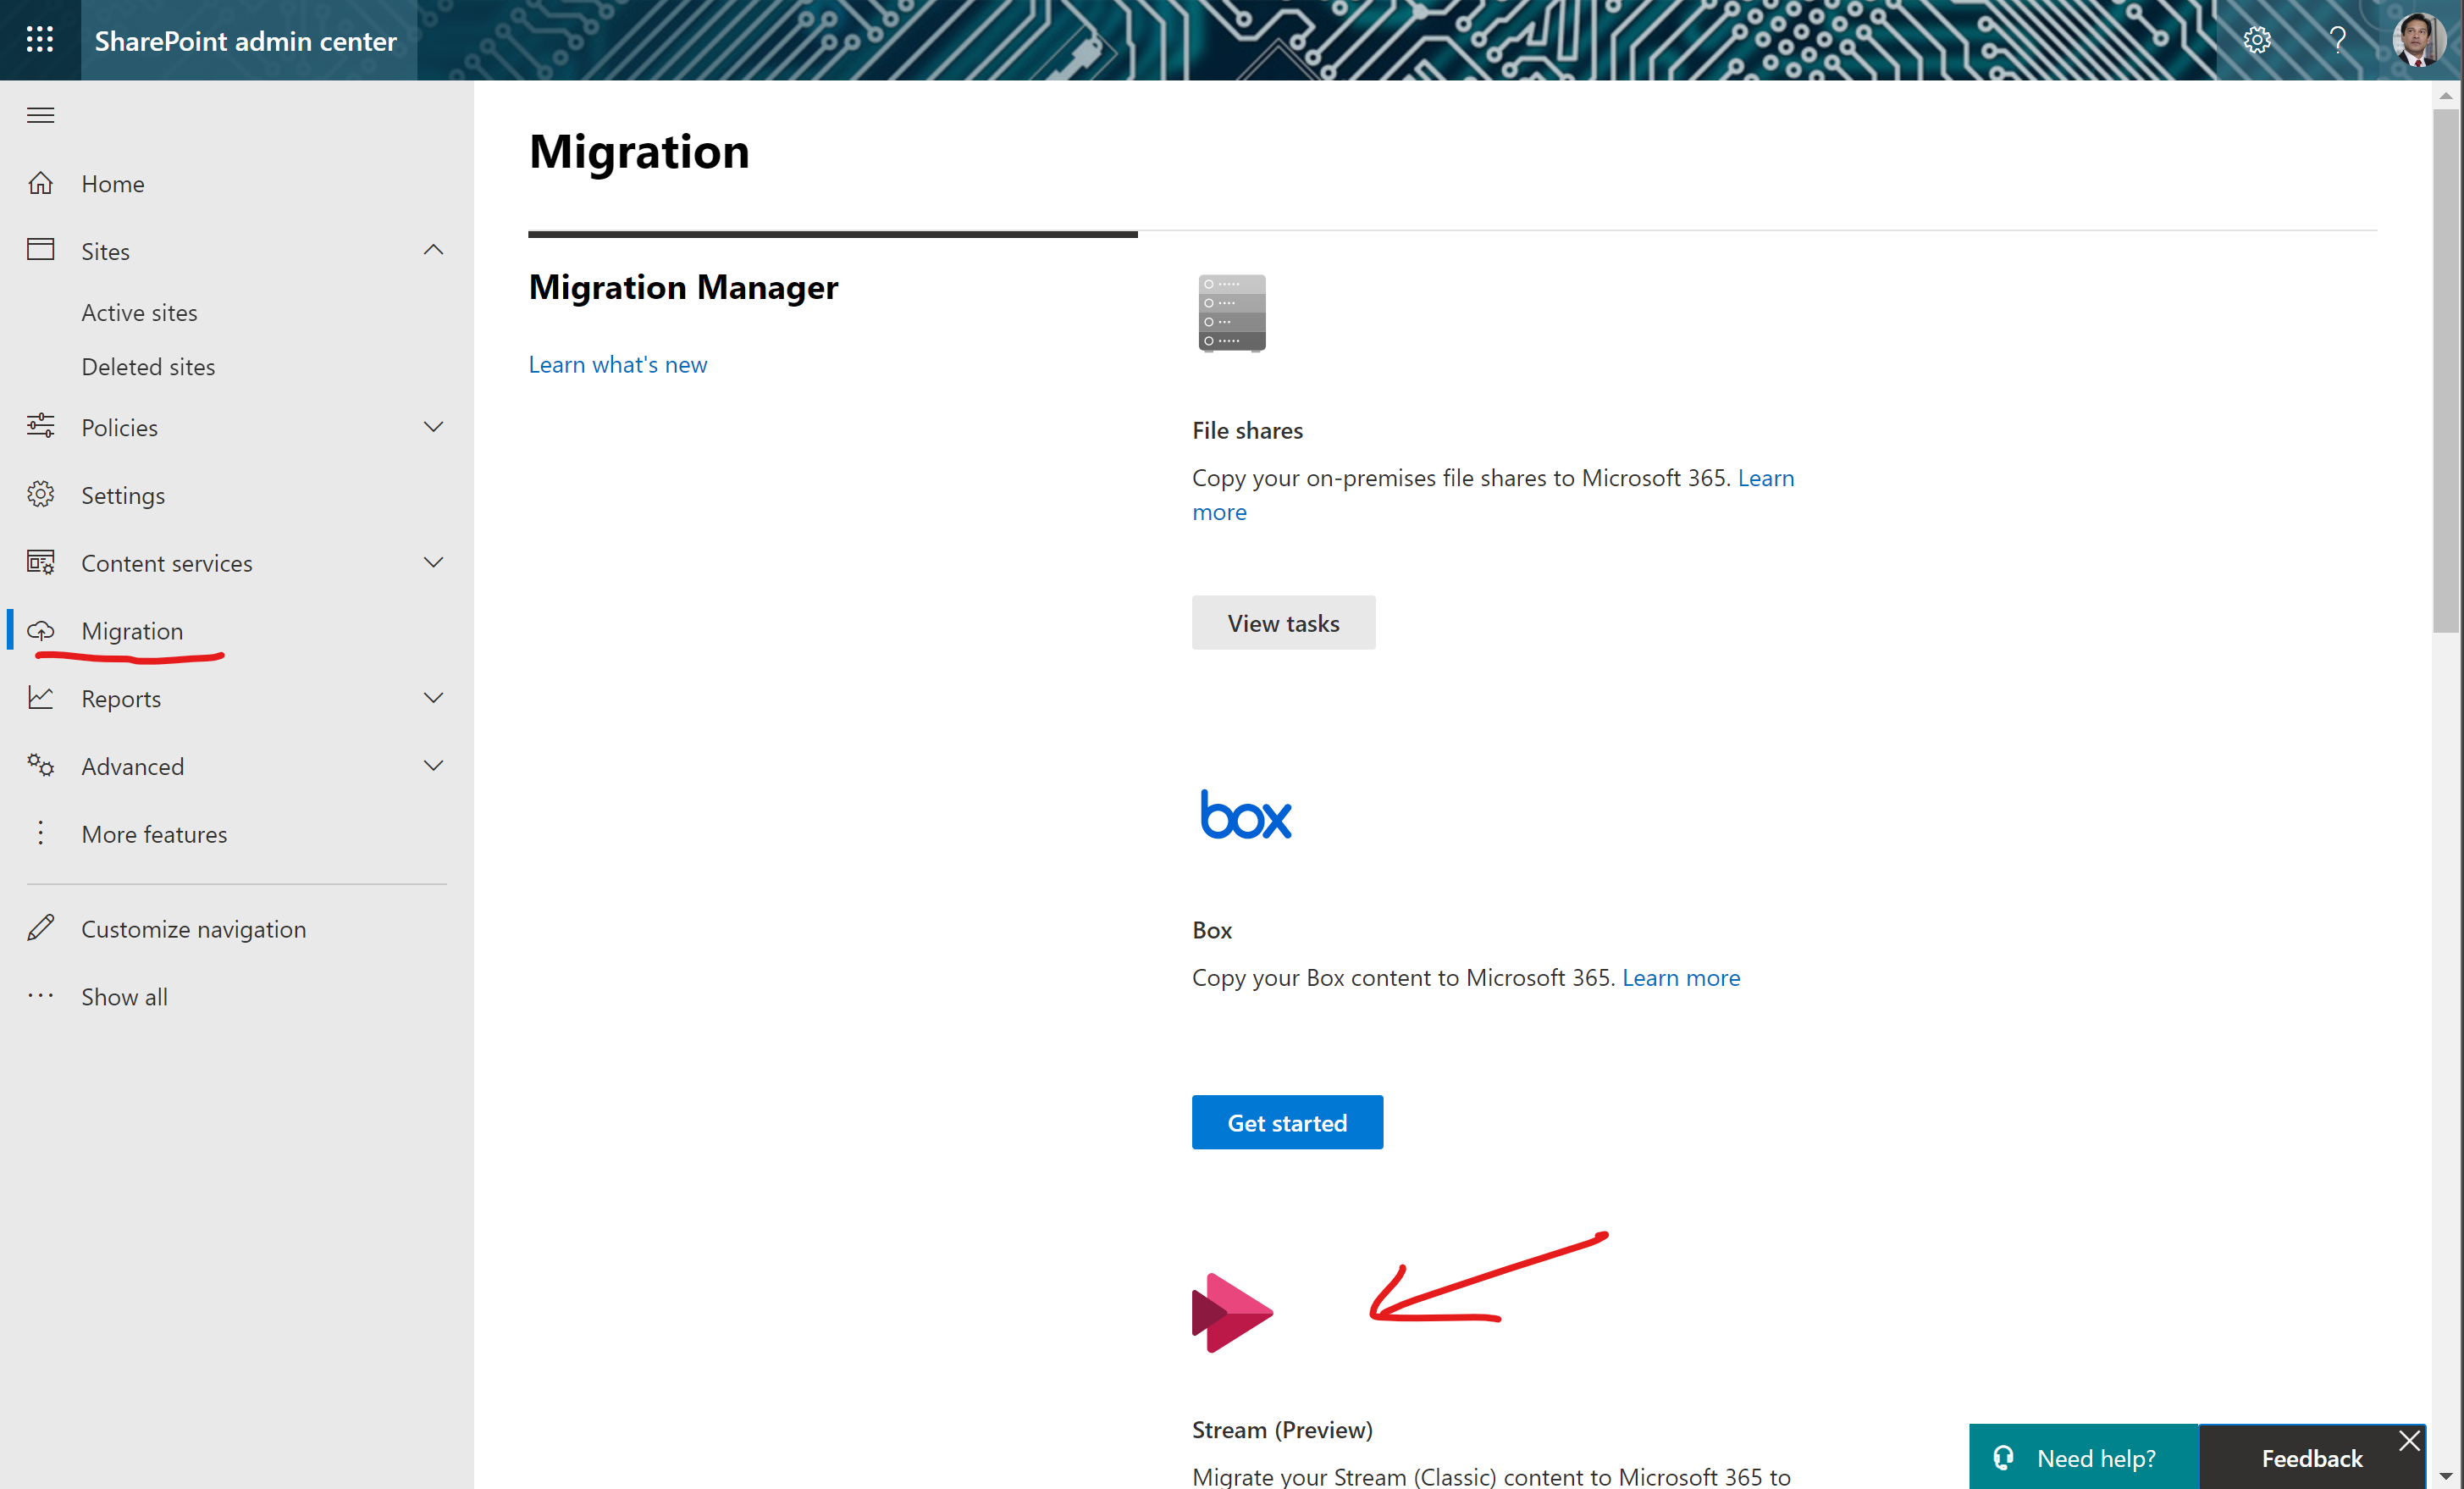Screen dimensions: 2464x1489
Task: Click the View tasks button for File shares
Action: pyautogui.click(x=1283, y=622)
